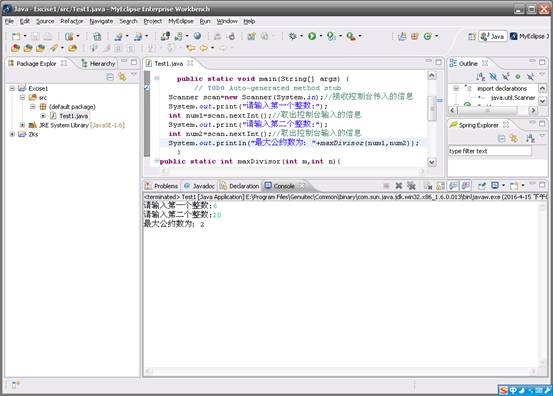Open the Refactor menu
Image resolution: width=553 pixels, height=396 pixels.
point(72,21)
